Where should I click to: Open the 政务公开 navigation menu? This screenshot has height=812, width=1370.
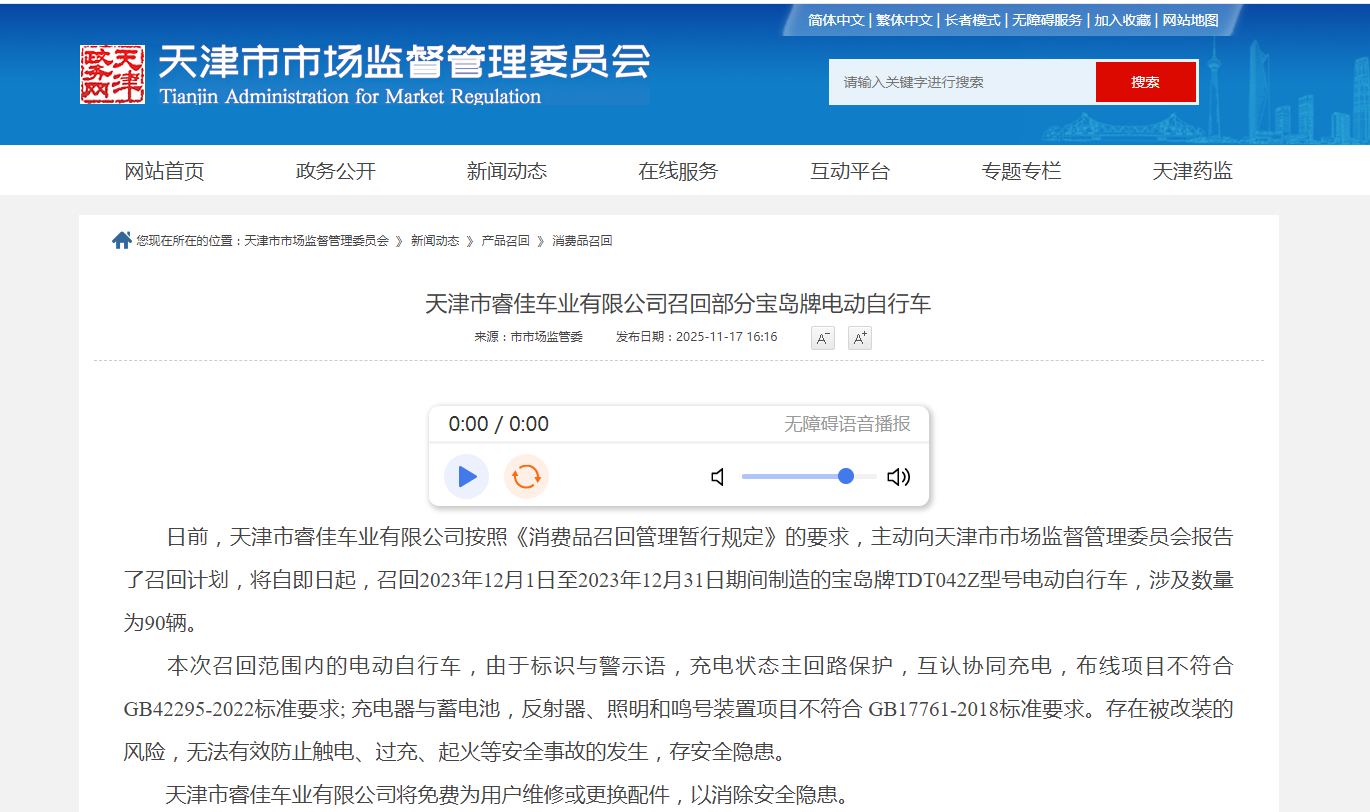336,171
